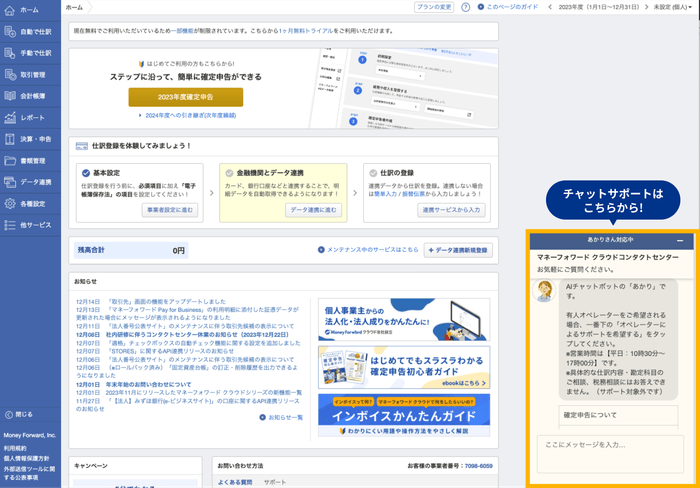Open the ホーム home icon in sidebar
Screen dimensions: 700x488
tap(9, 9)
